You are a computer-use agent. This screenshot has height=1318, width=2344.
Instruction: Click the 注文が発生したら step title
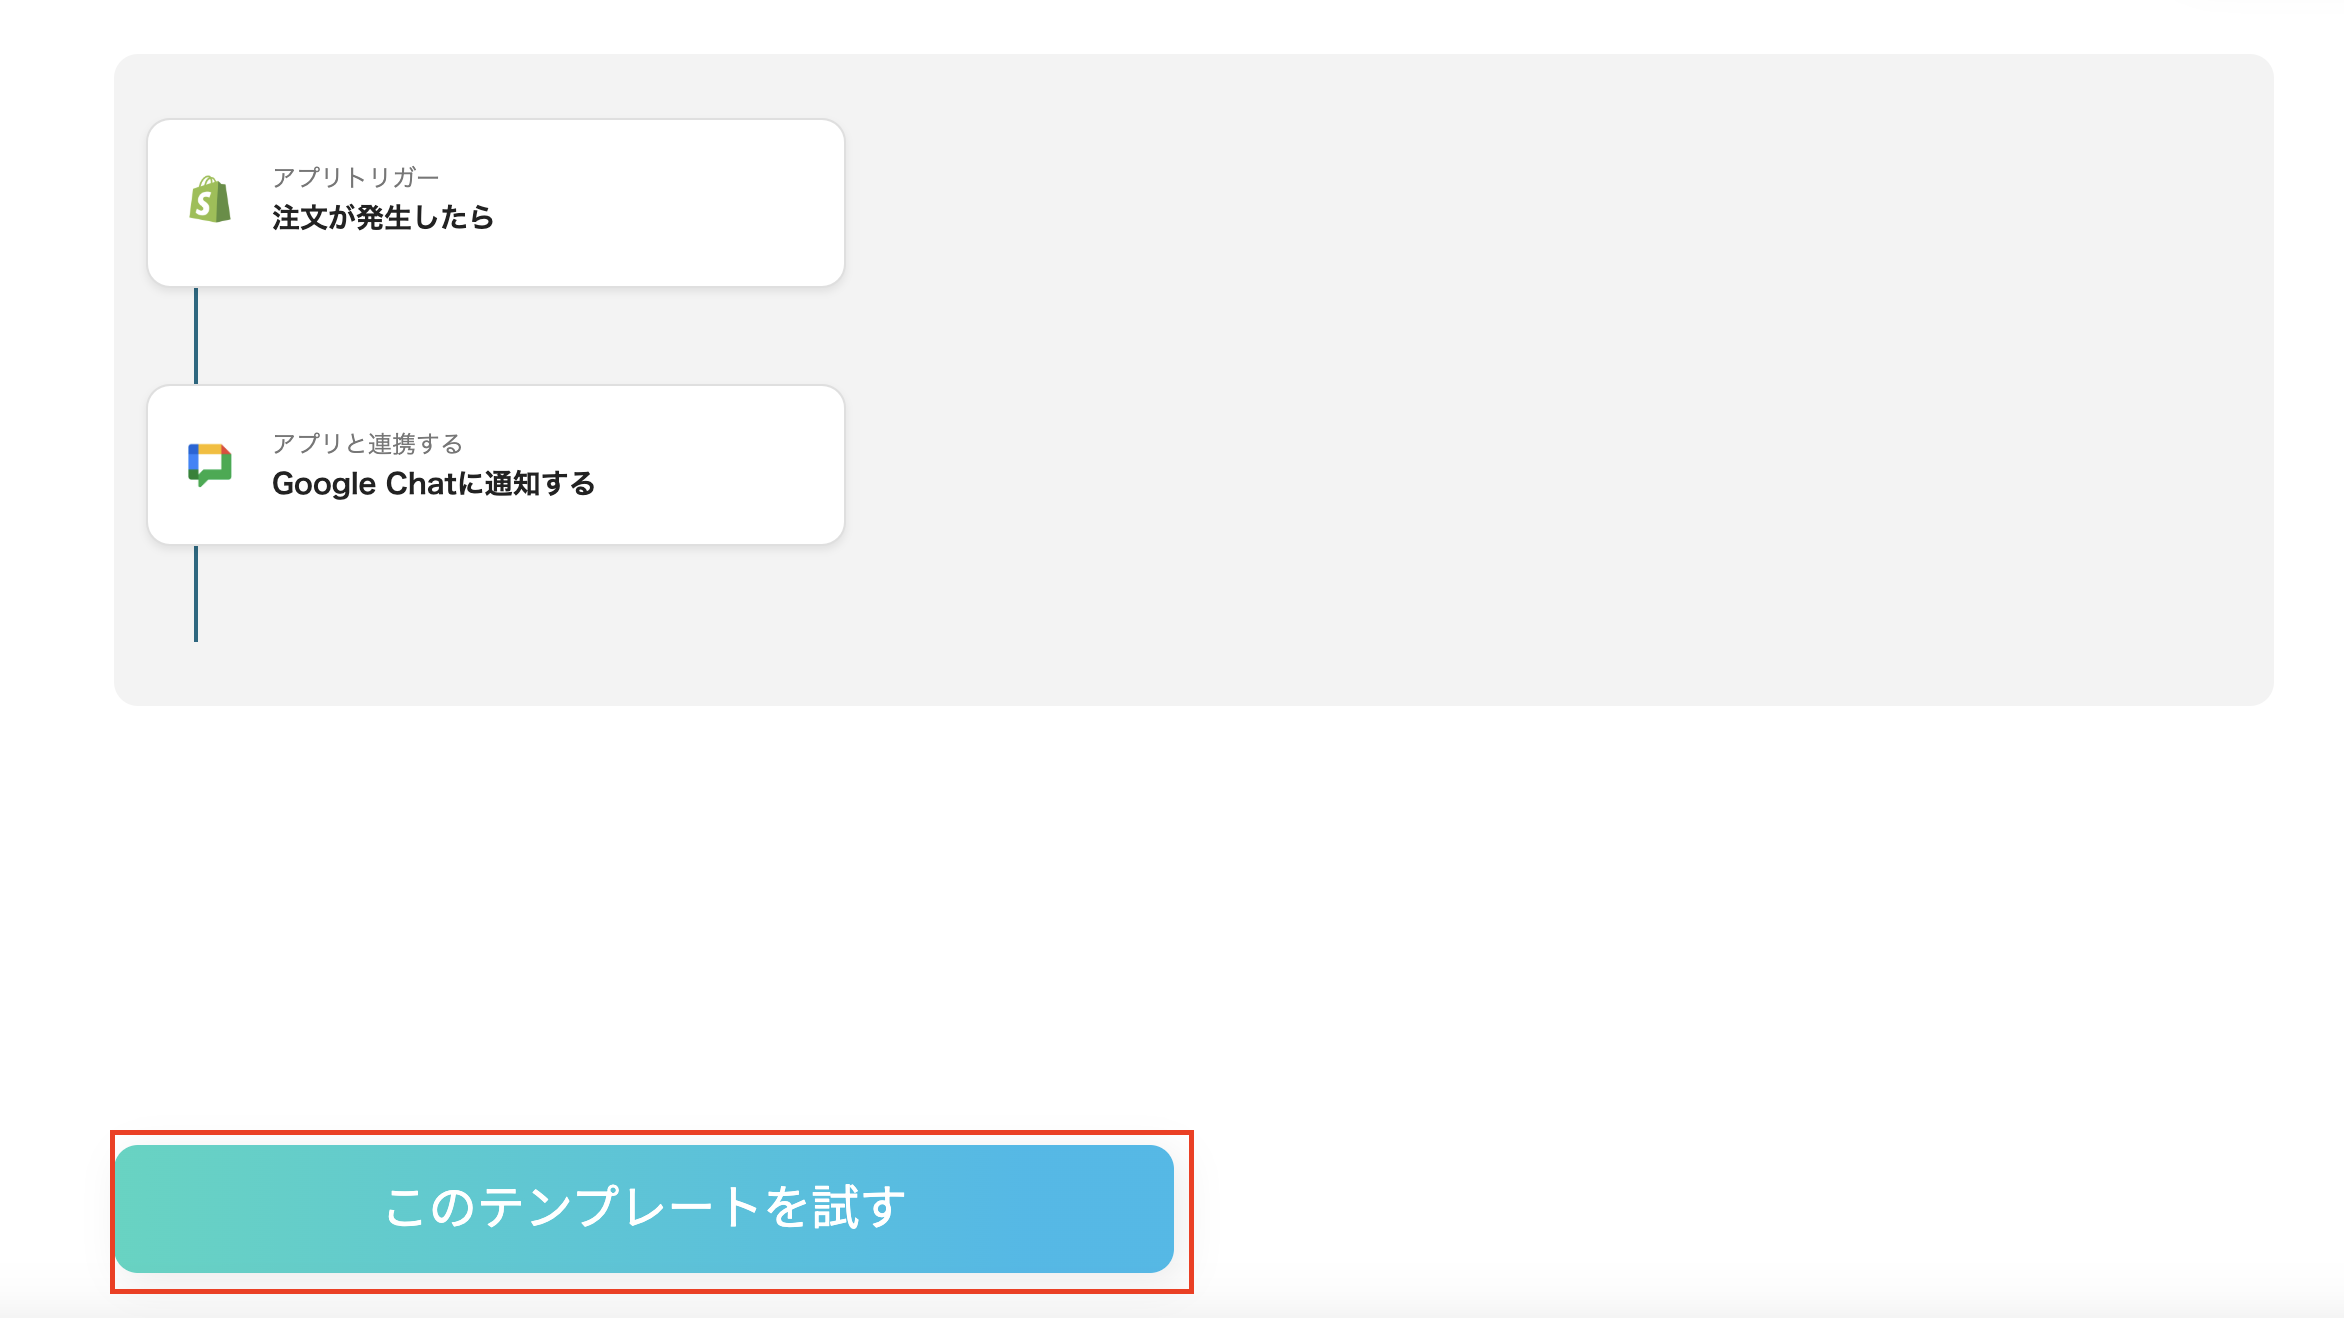(382, 218)
